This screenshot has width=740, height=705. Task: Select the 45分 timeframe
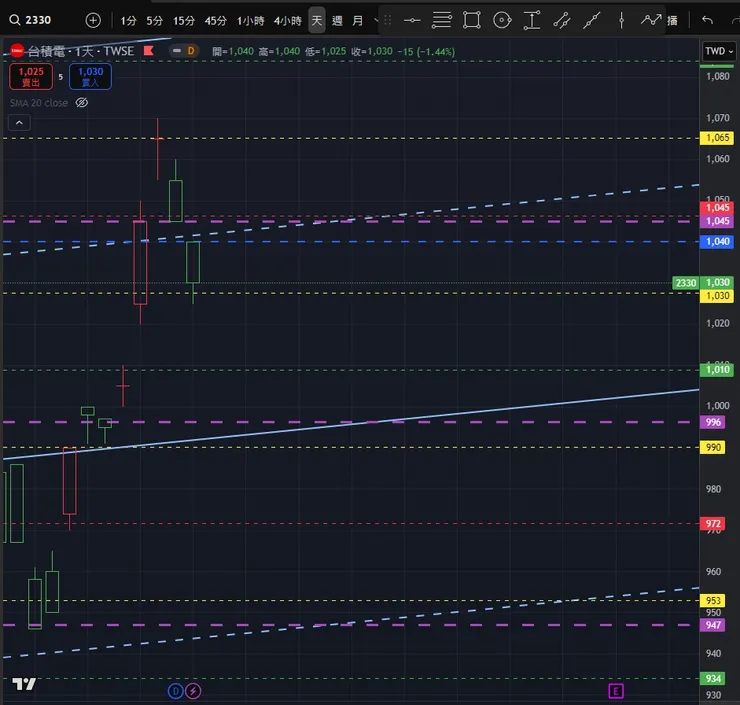coord(216,21)
